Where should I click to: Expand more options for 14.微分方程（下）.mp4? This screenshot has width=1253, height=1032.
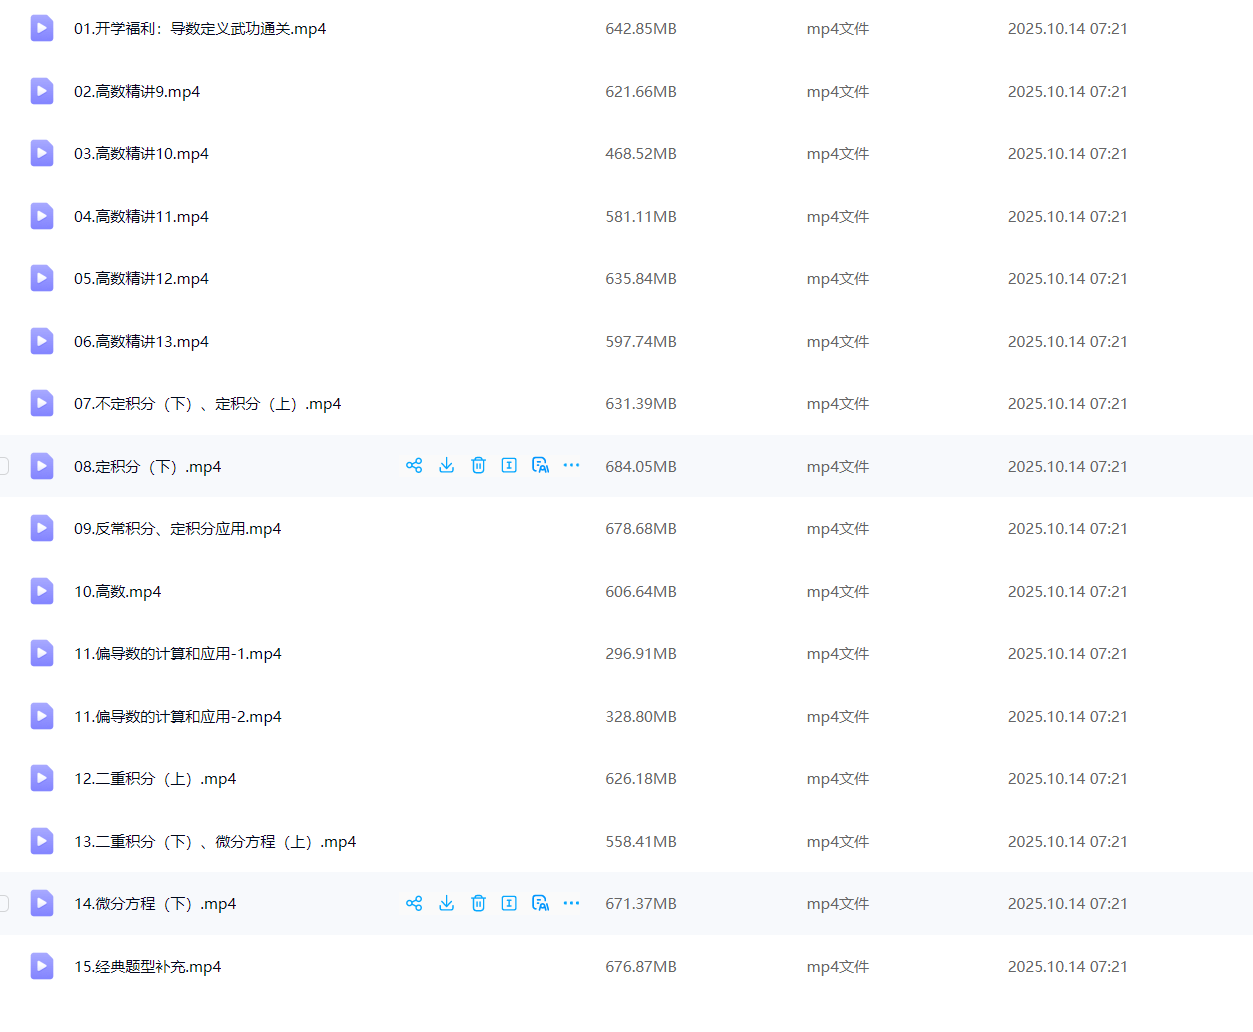571,904
